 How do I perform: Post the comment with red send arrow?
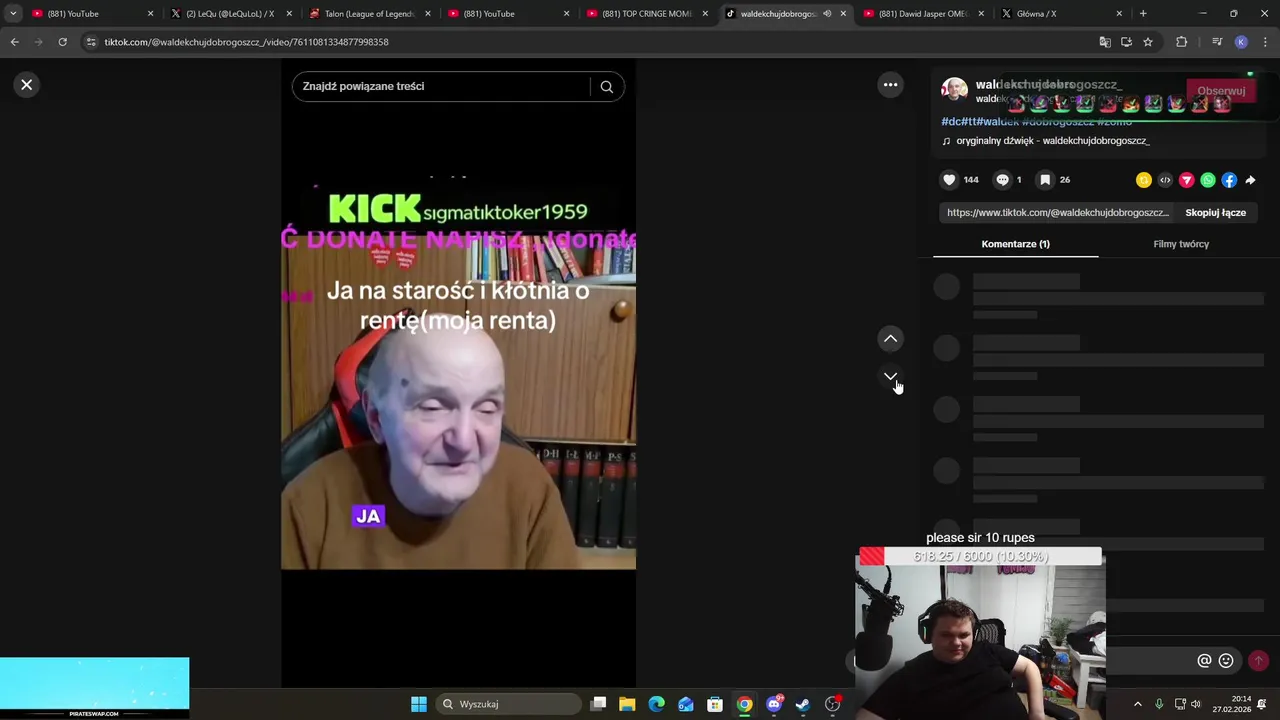(1258, 661)
